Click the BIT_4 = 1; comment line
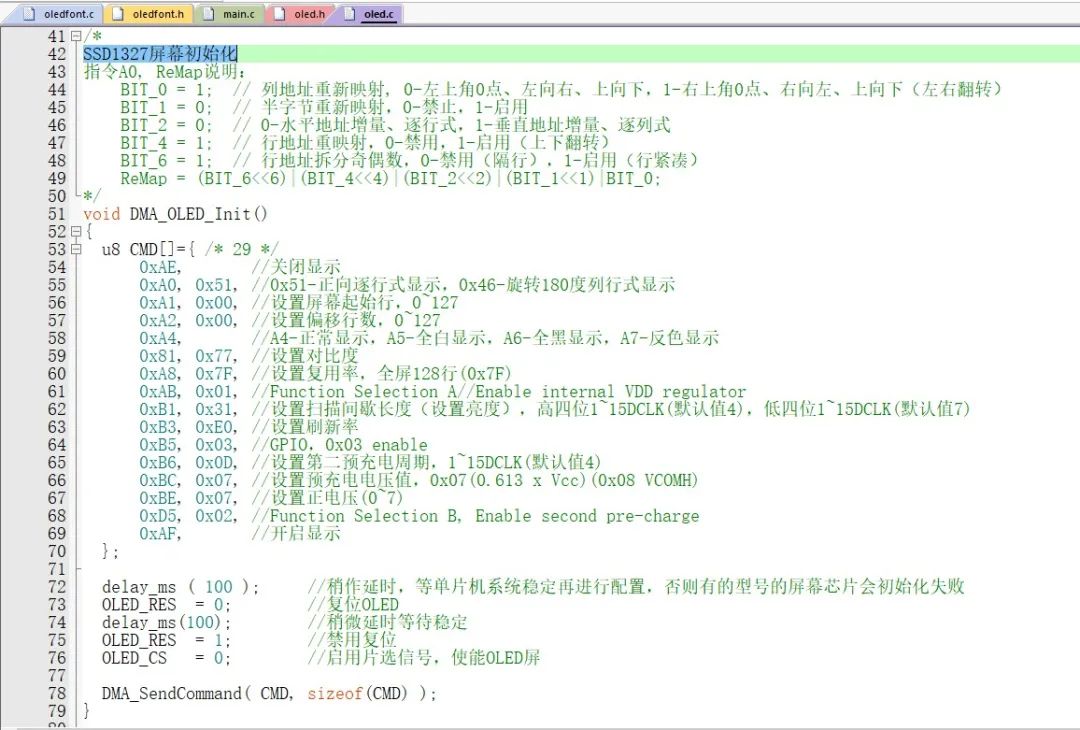Screen dimensions: 1080x730 [365, 143]
